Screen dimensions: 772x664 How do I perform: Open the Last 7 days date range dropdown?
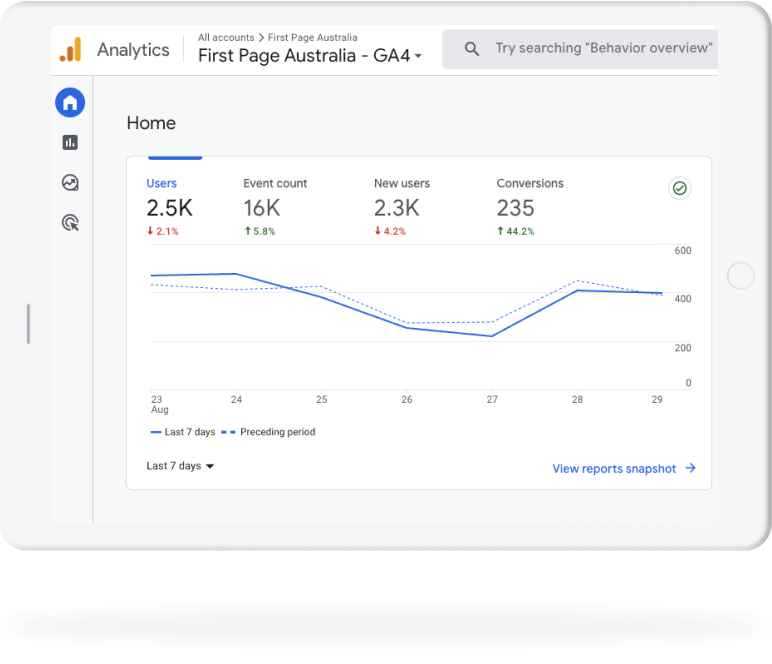pyautogui.click(x=180, y=466)
